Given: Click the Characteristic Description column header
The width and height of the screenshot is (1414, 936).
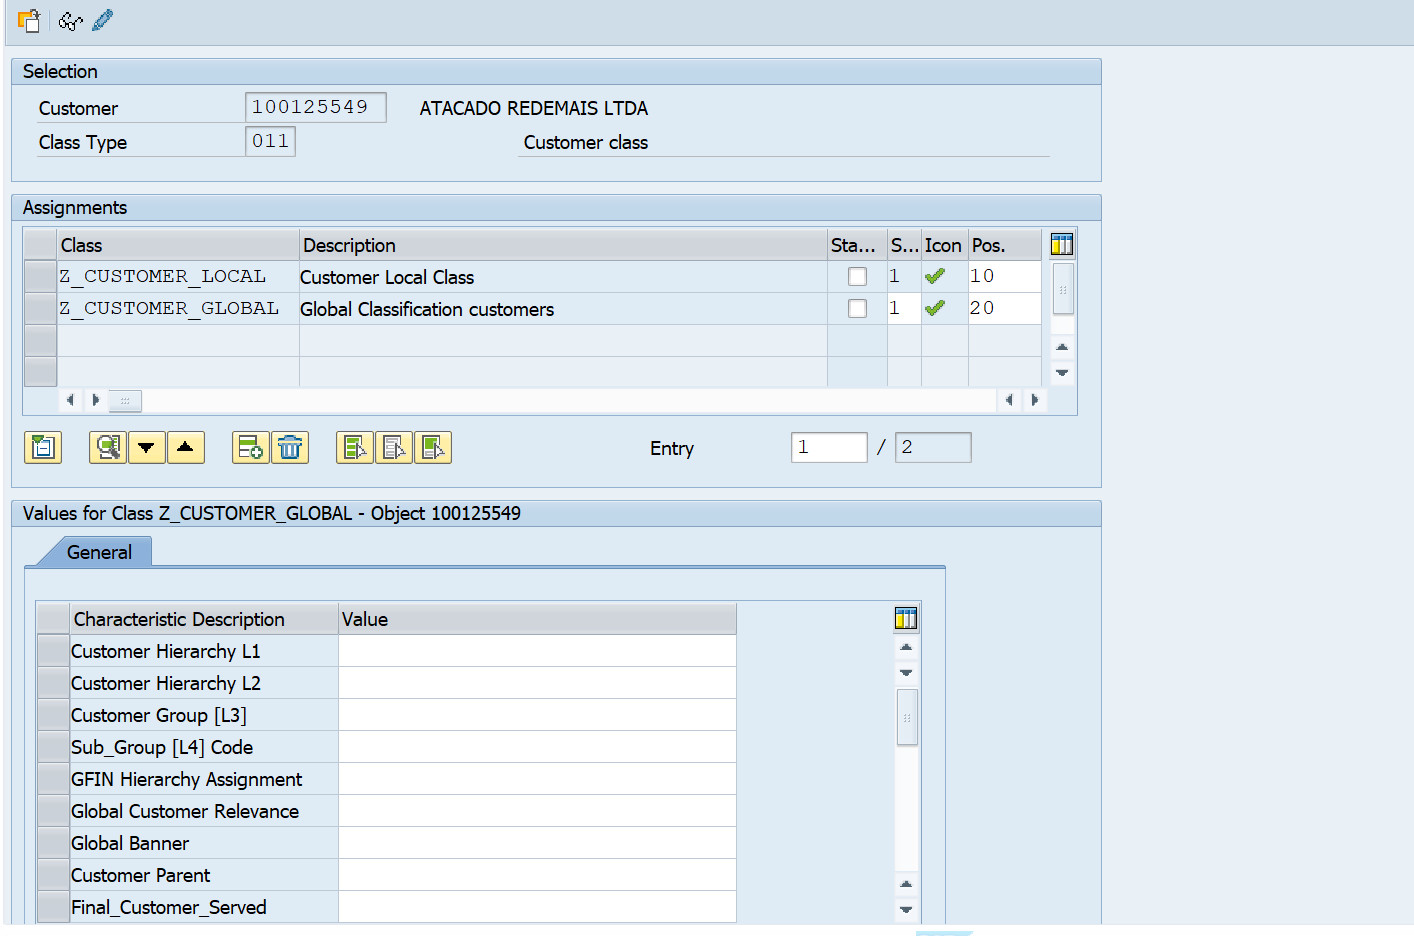Looking at the screenshot, I should pyautogui.click(x=204, y=619).
